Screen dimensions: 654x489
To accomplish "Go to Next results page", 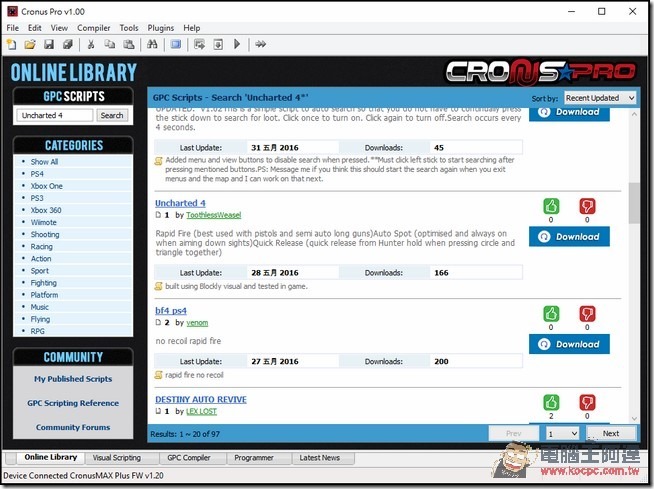I will click(611, 434).
